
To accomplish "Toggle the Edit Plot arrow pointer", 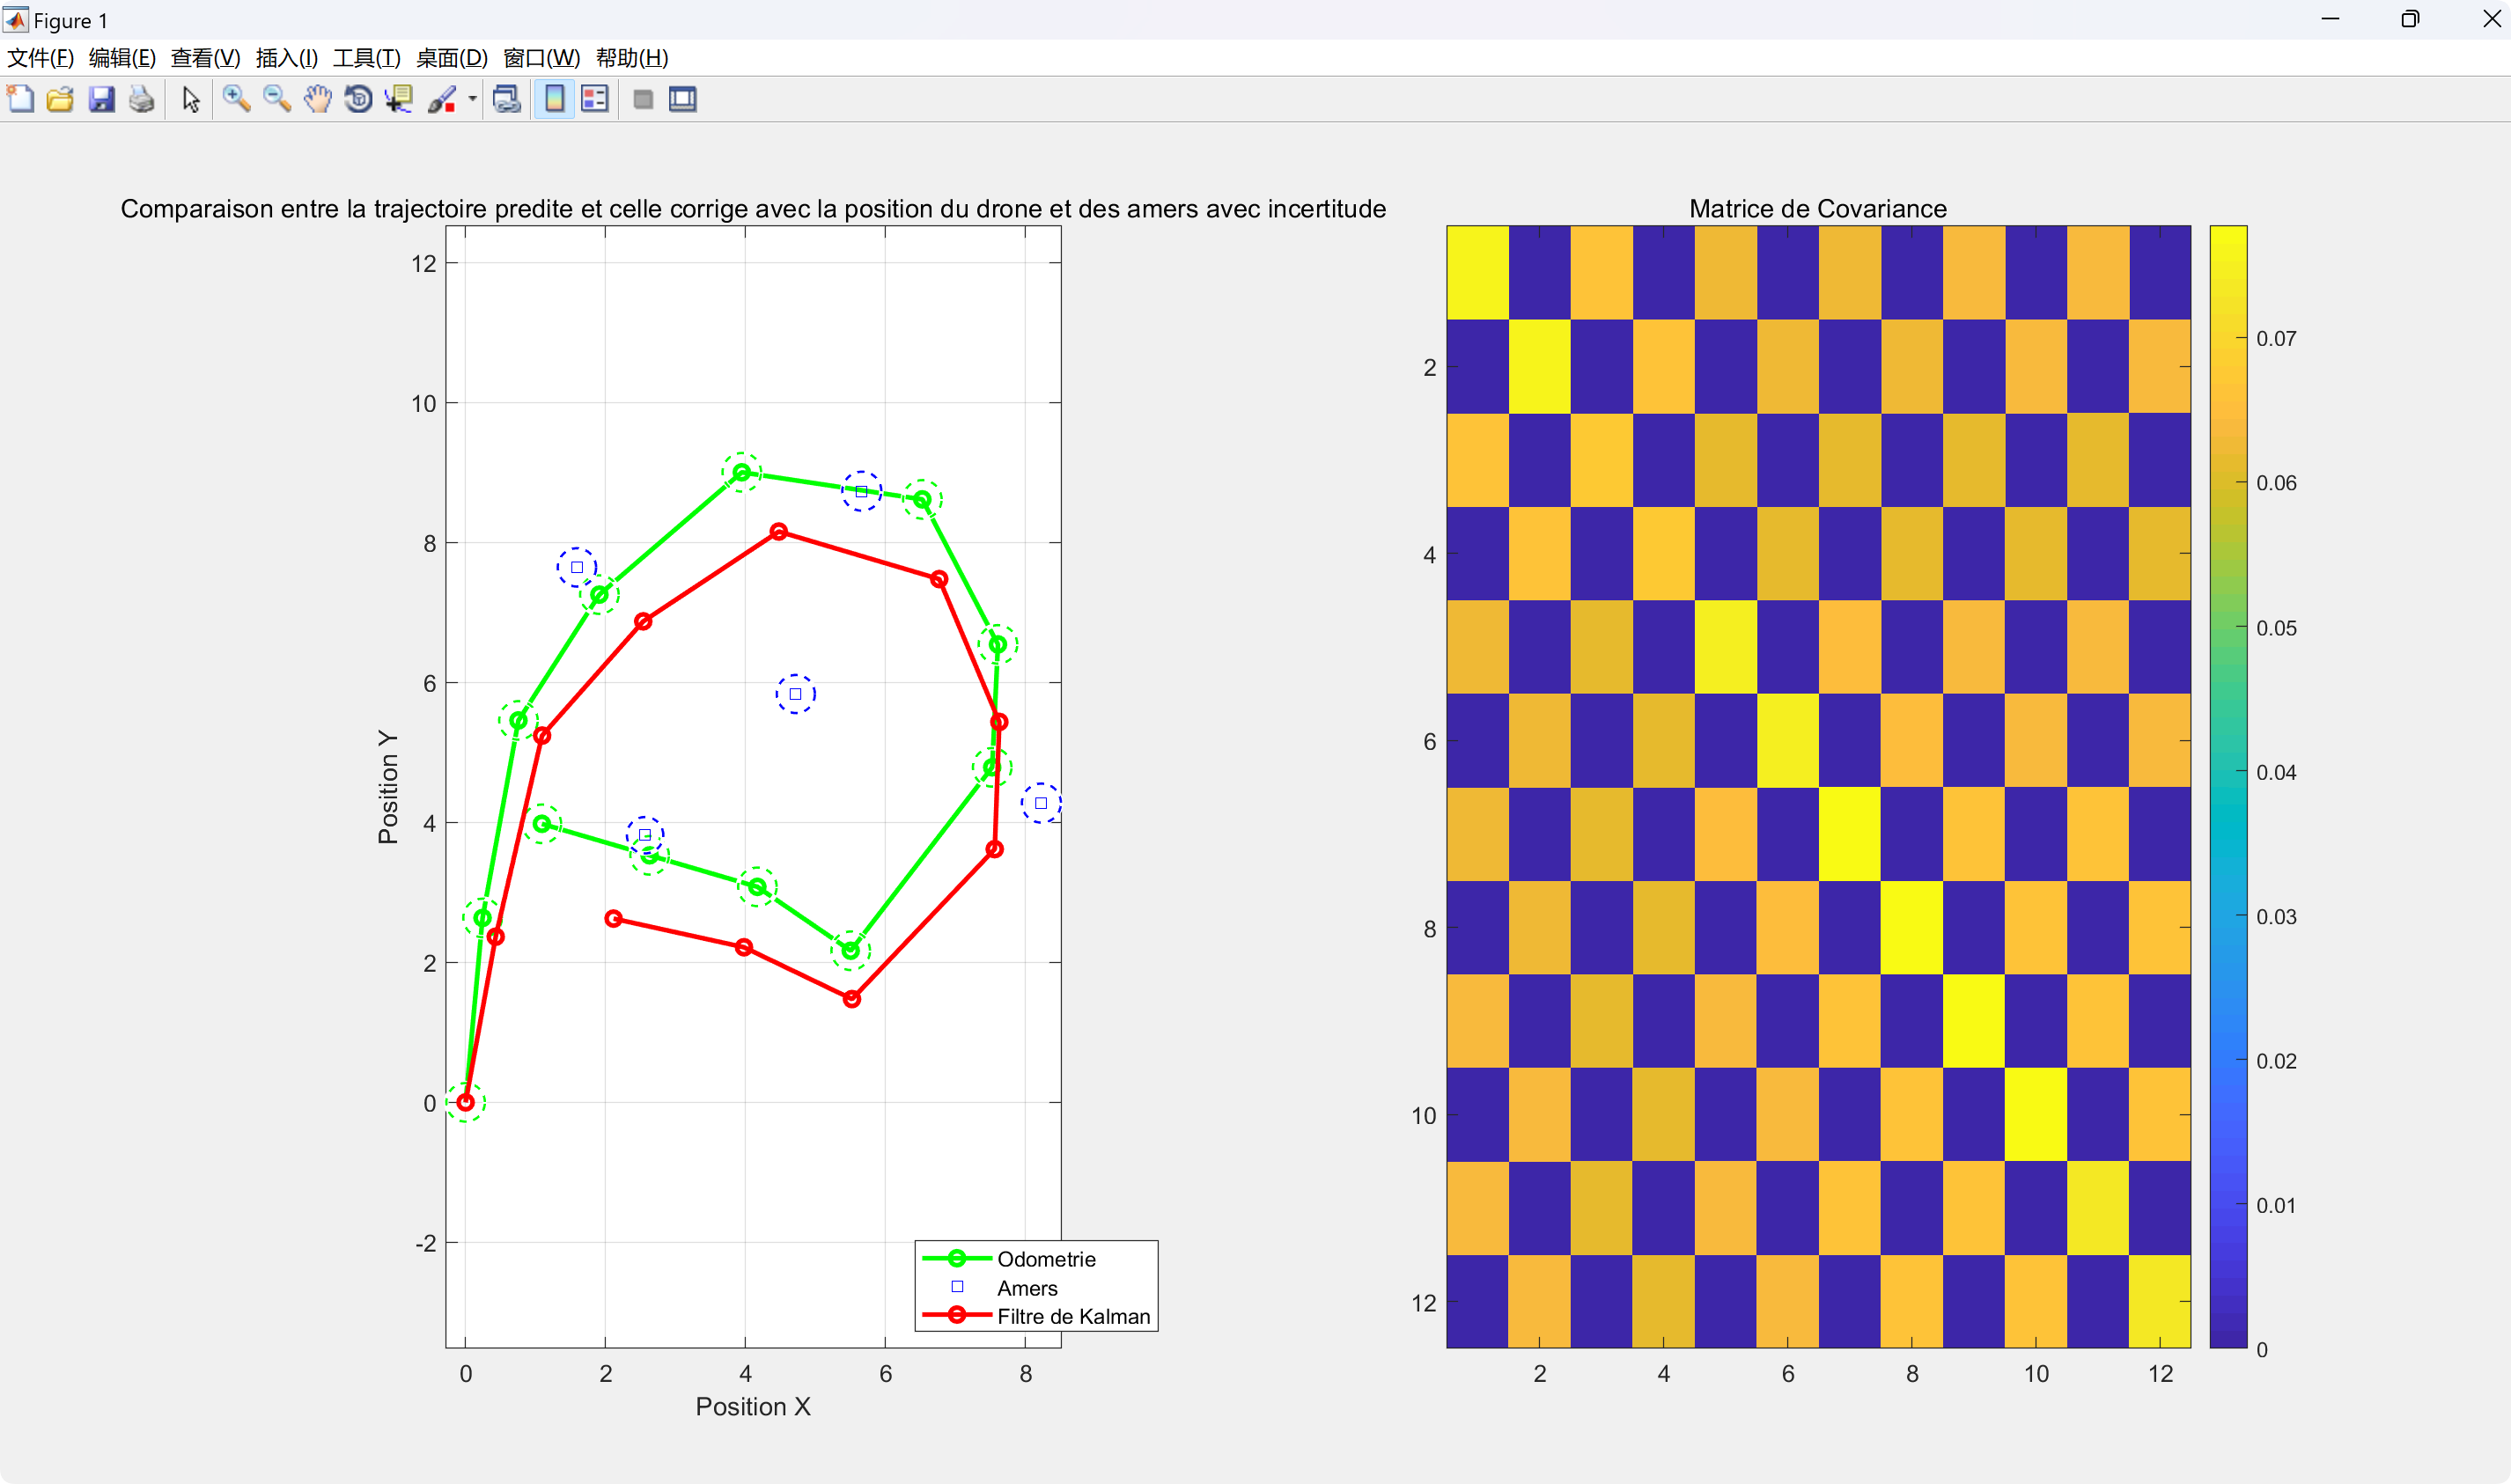I will coord(190,99).
